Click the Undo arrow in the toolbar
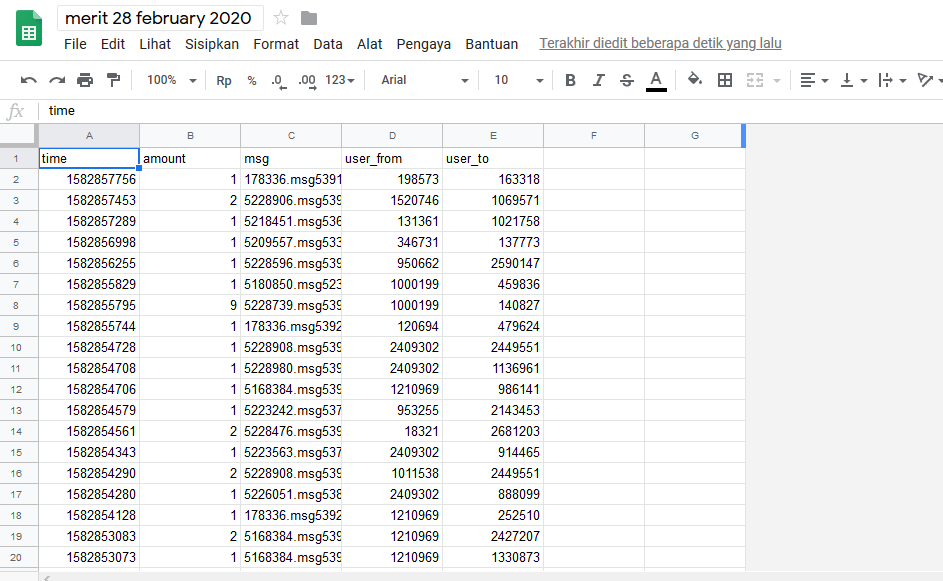 [x=28, y=80]
